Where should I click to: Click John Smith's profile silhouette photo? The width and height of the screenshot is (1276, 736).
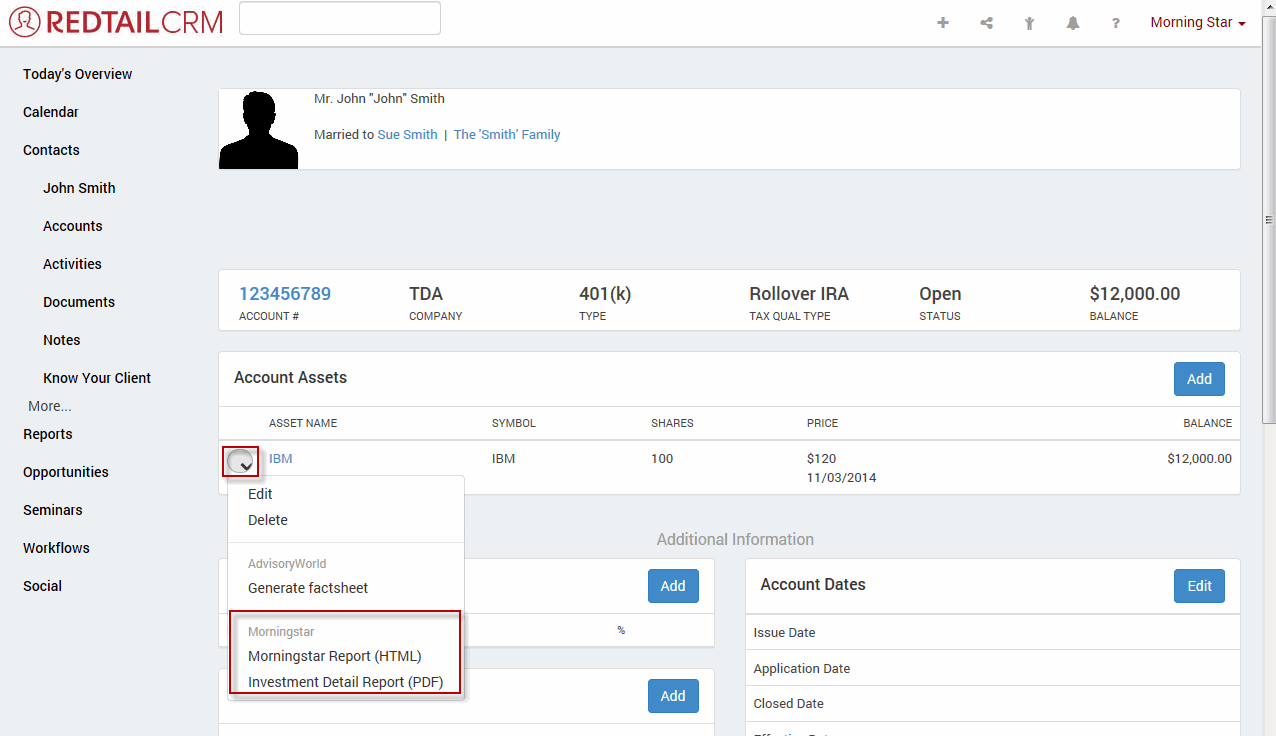tap(259, 130)
